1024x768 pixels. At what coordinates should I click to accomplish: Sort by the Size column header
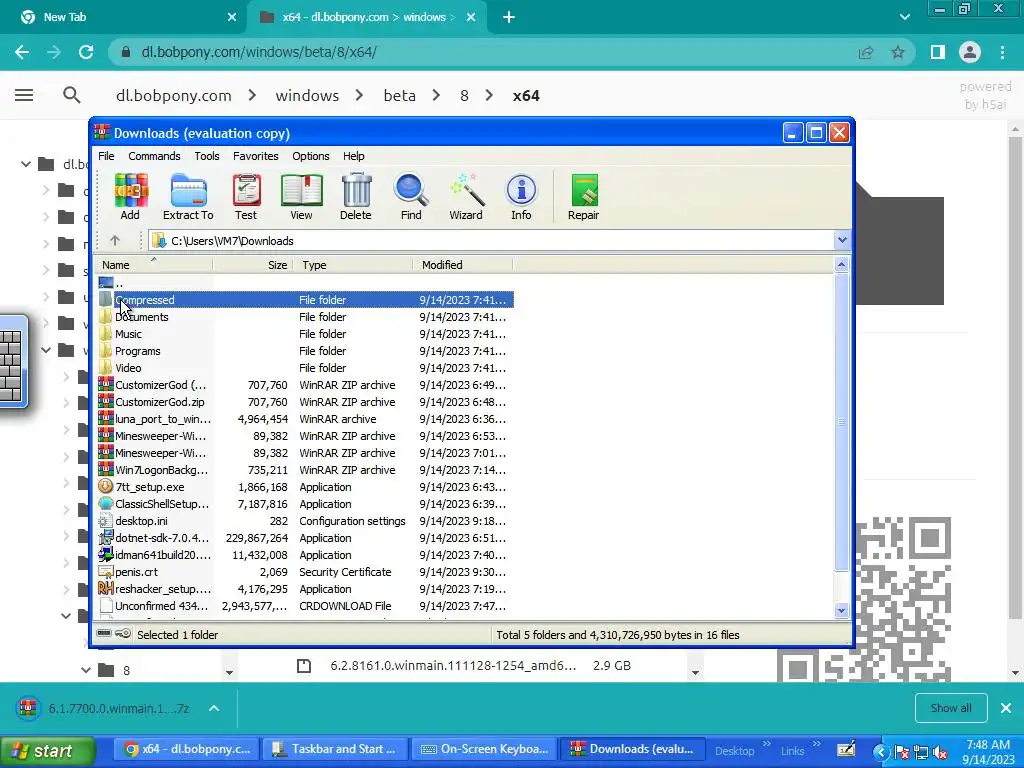tap(253, 264)
